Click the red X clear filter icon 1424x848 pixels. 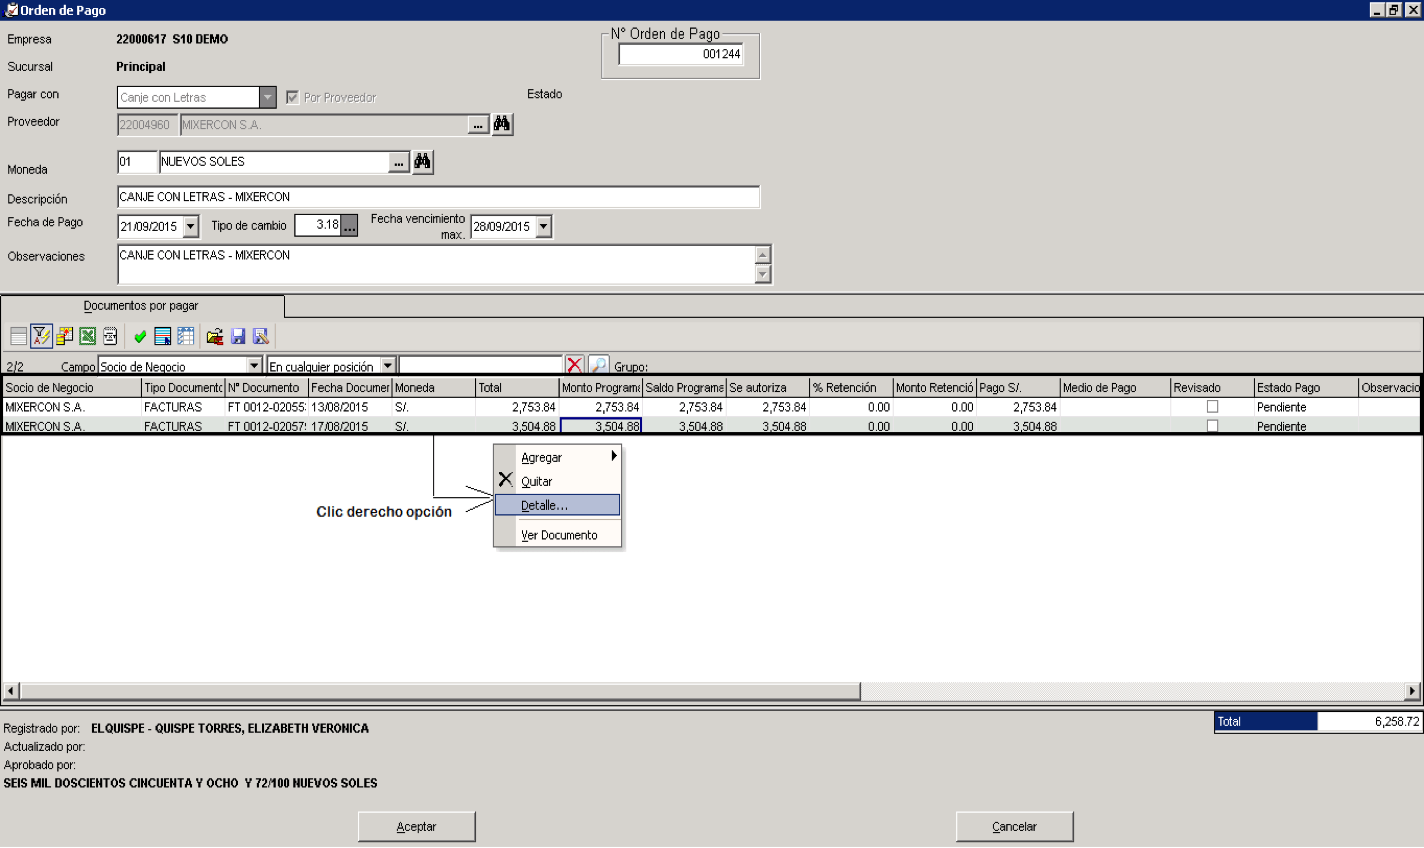(575, 365)
